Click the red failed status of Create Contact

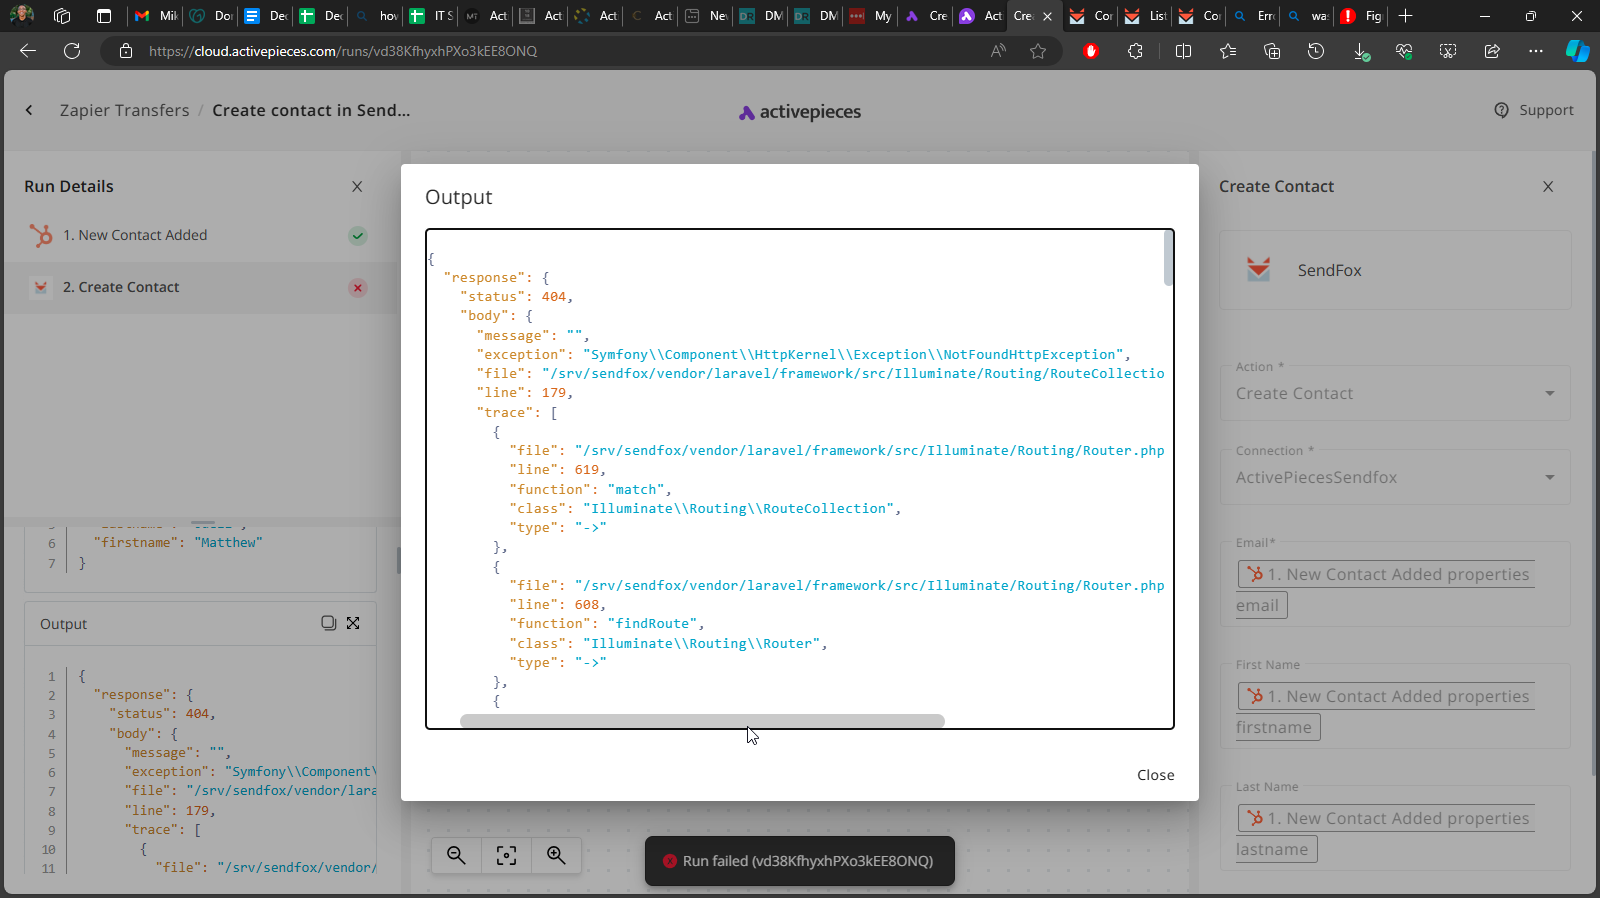[357, 288]
